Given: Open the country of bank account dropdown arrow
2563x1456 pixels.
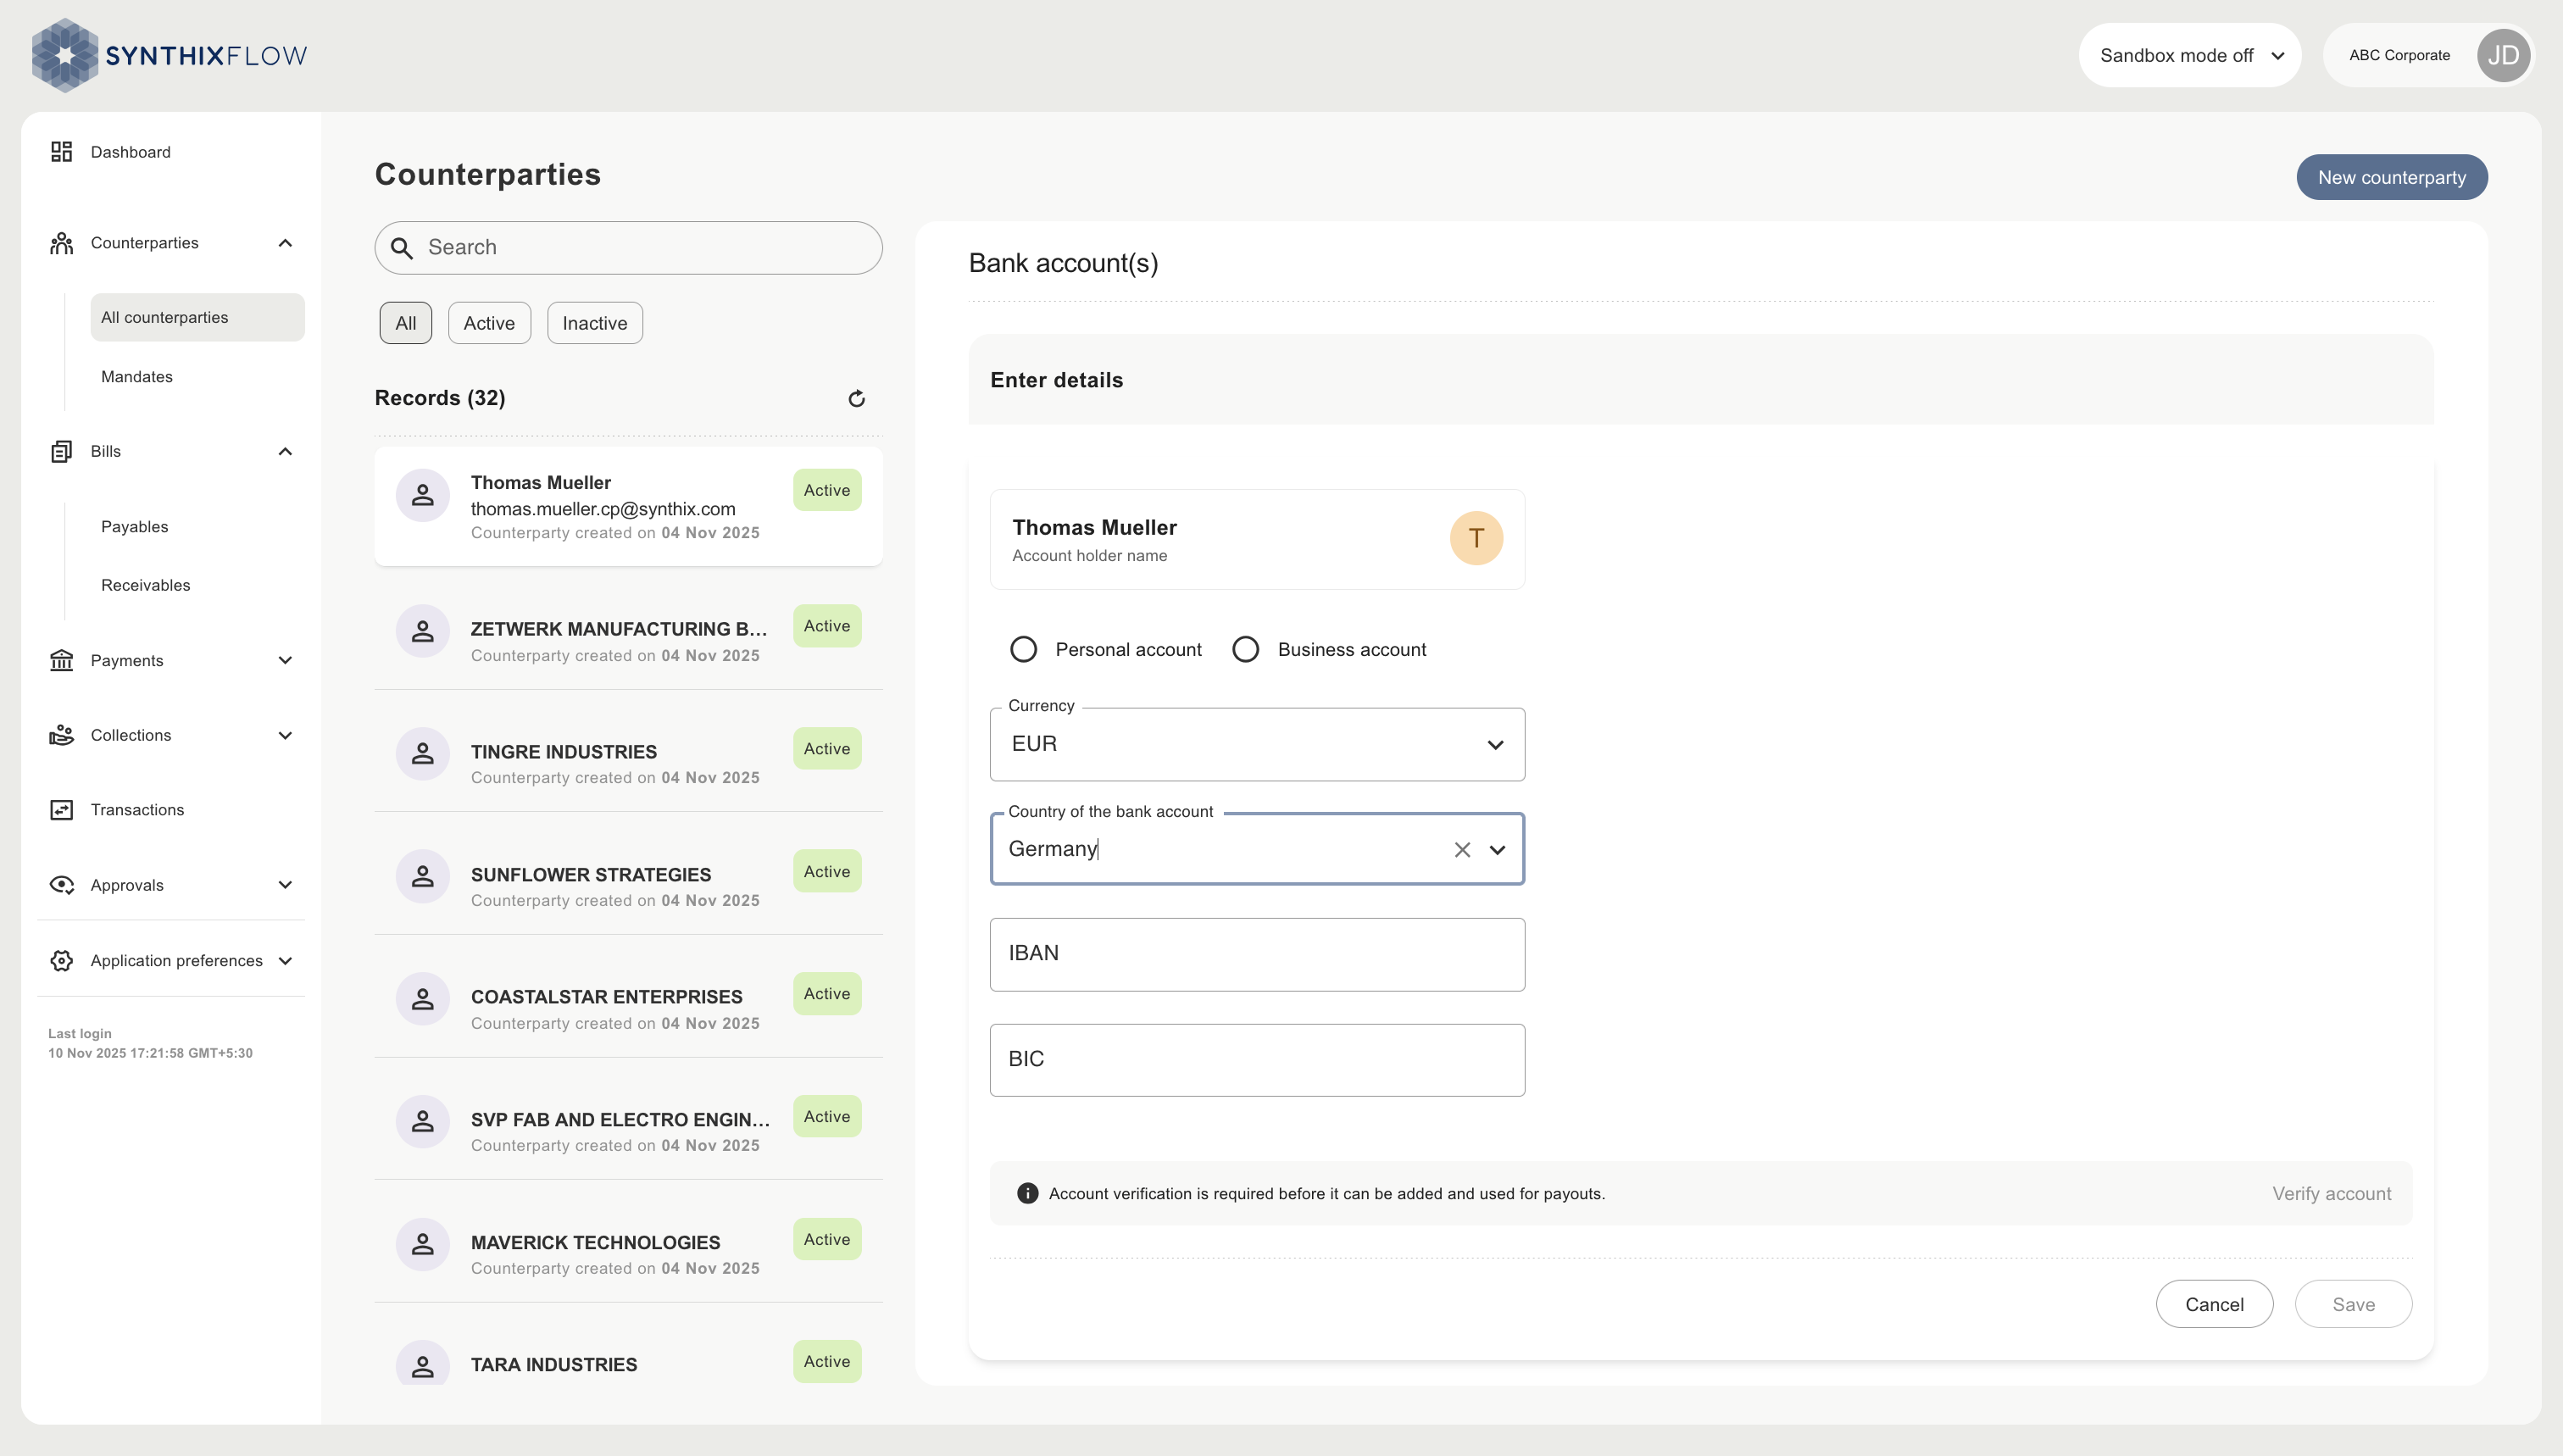Looking at the screenshot, I should click(1497, 849).
